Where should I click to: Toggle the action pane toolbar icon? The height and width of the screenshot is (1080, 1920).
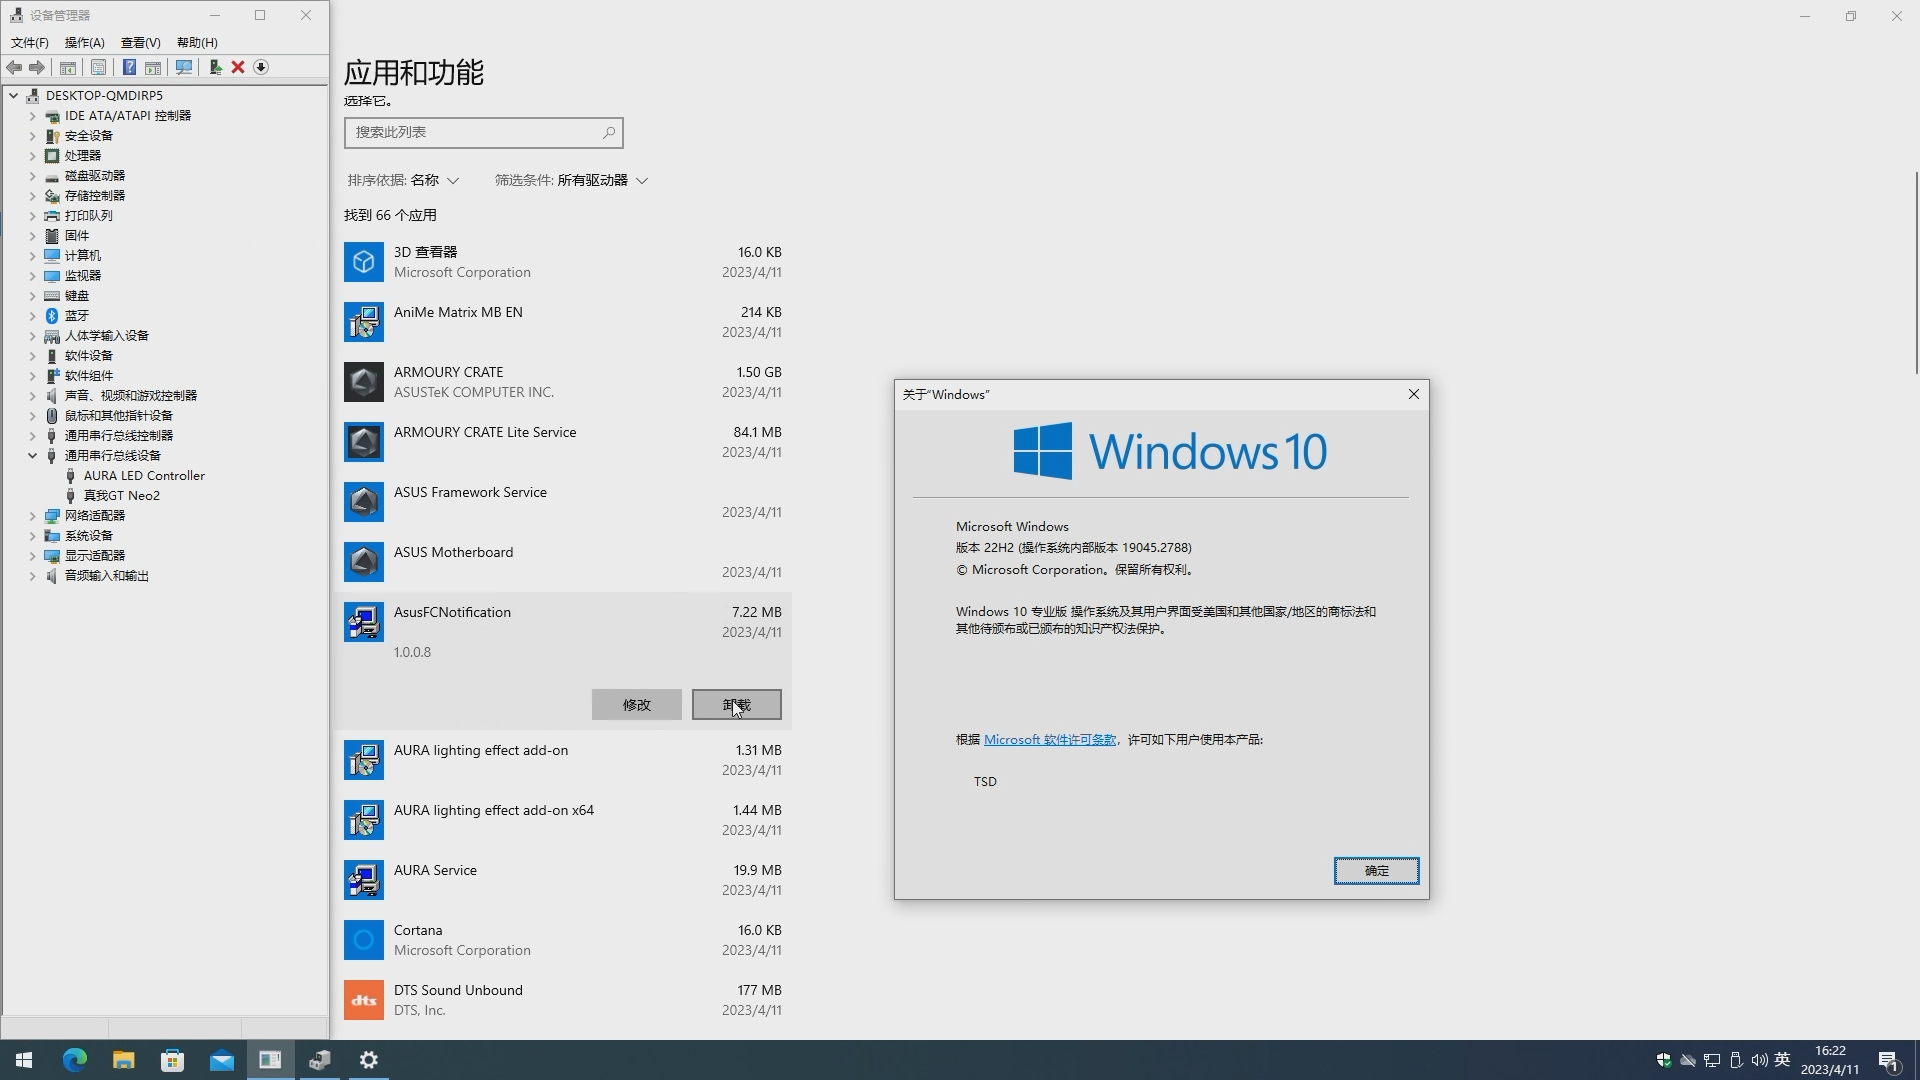(x=153, y=67)
